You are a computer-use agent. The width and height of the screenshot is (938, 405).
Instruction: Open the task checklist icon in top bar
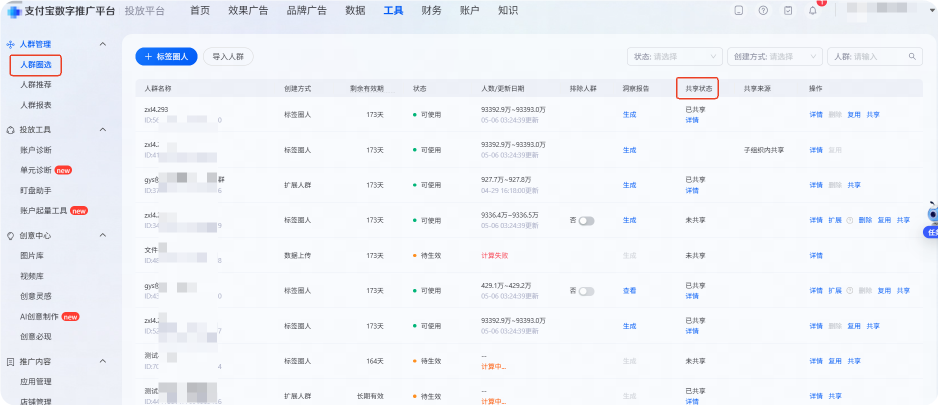click(788, 11)
